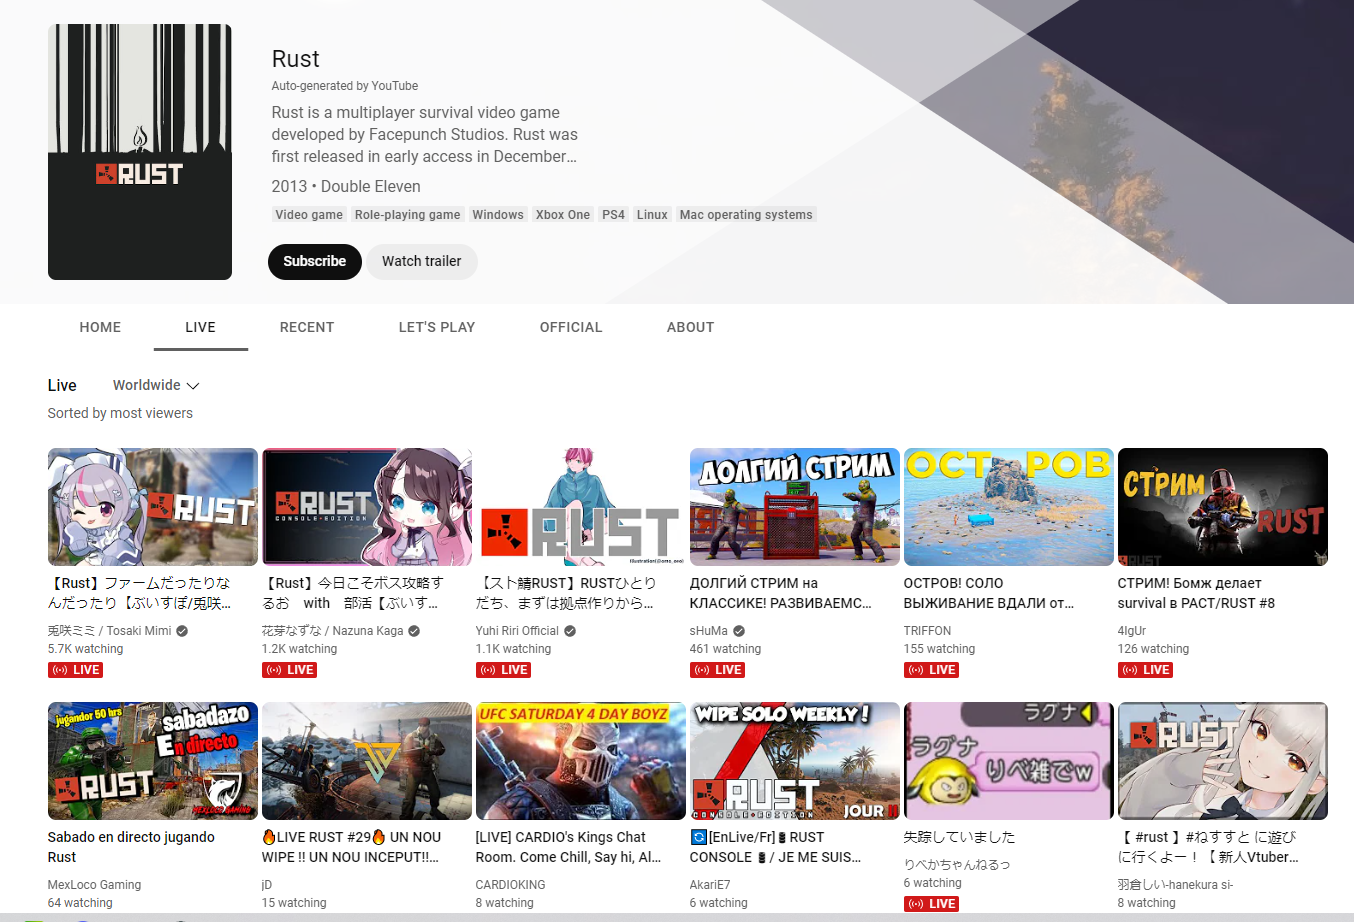The height and width of the screenshot is (922, 1354).
Task: Click the Watch trailer button
Action: 421,261
